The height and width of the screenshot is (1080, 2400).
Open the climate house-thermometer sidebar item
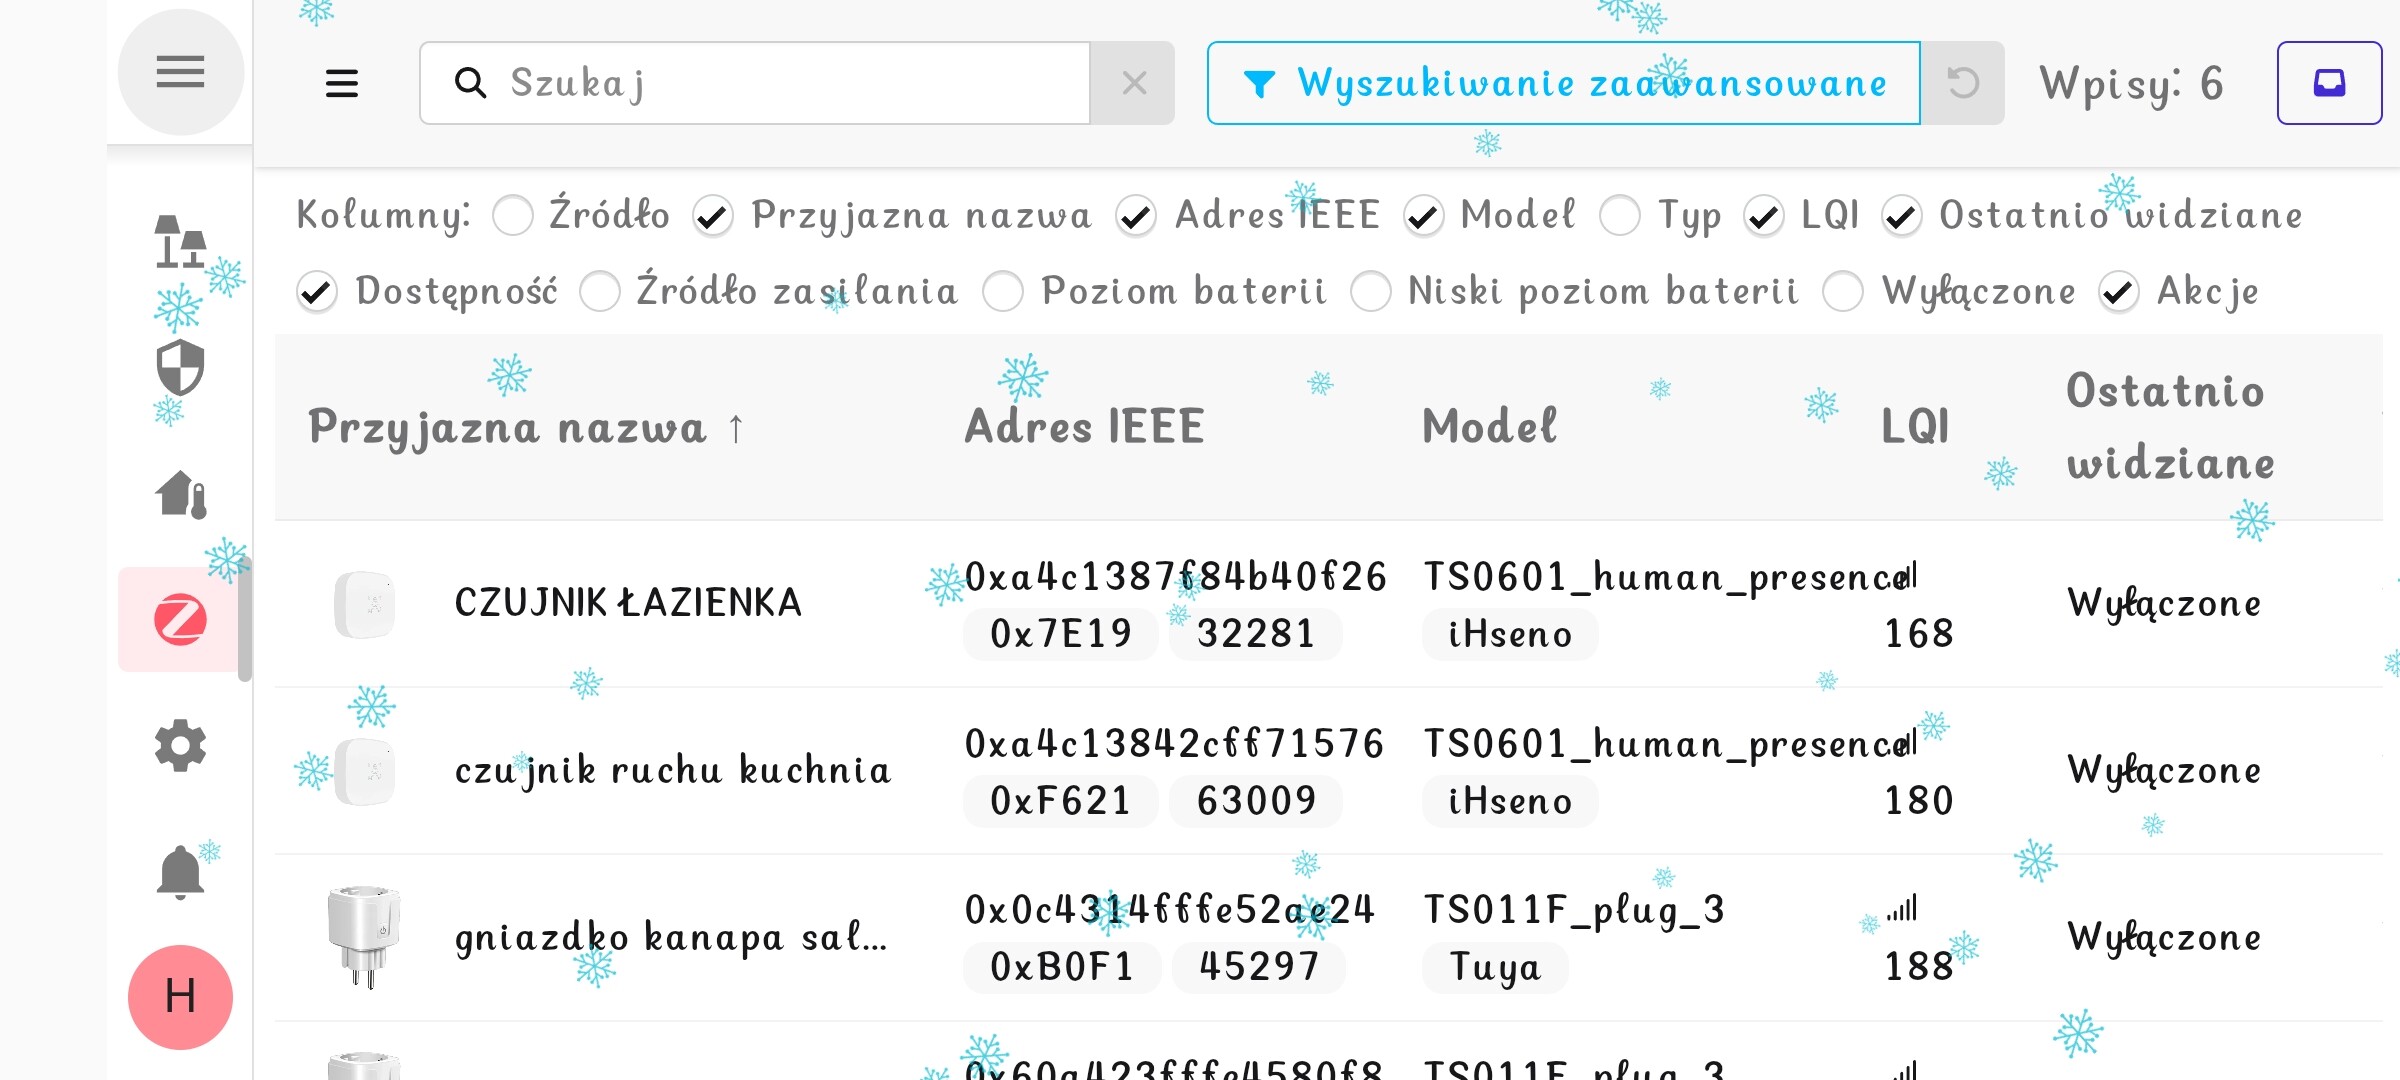(x=180, y=494)
